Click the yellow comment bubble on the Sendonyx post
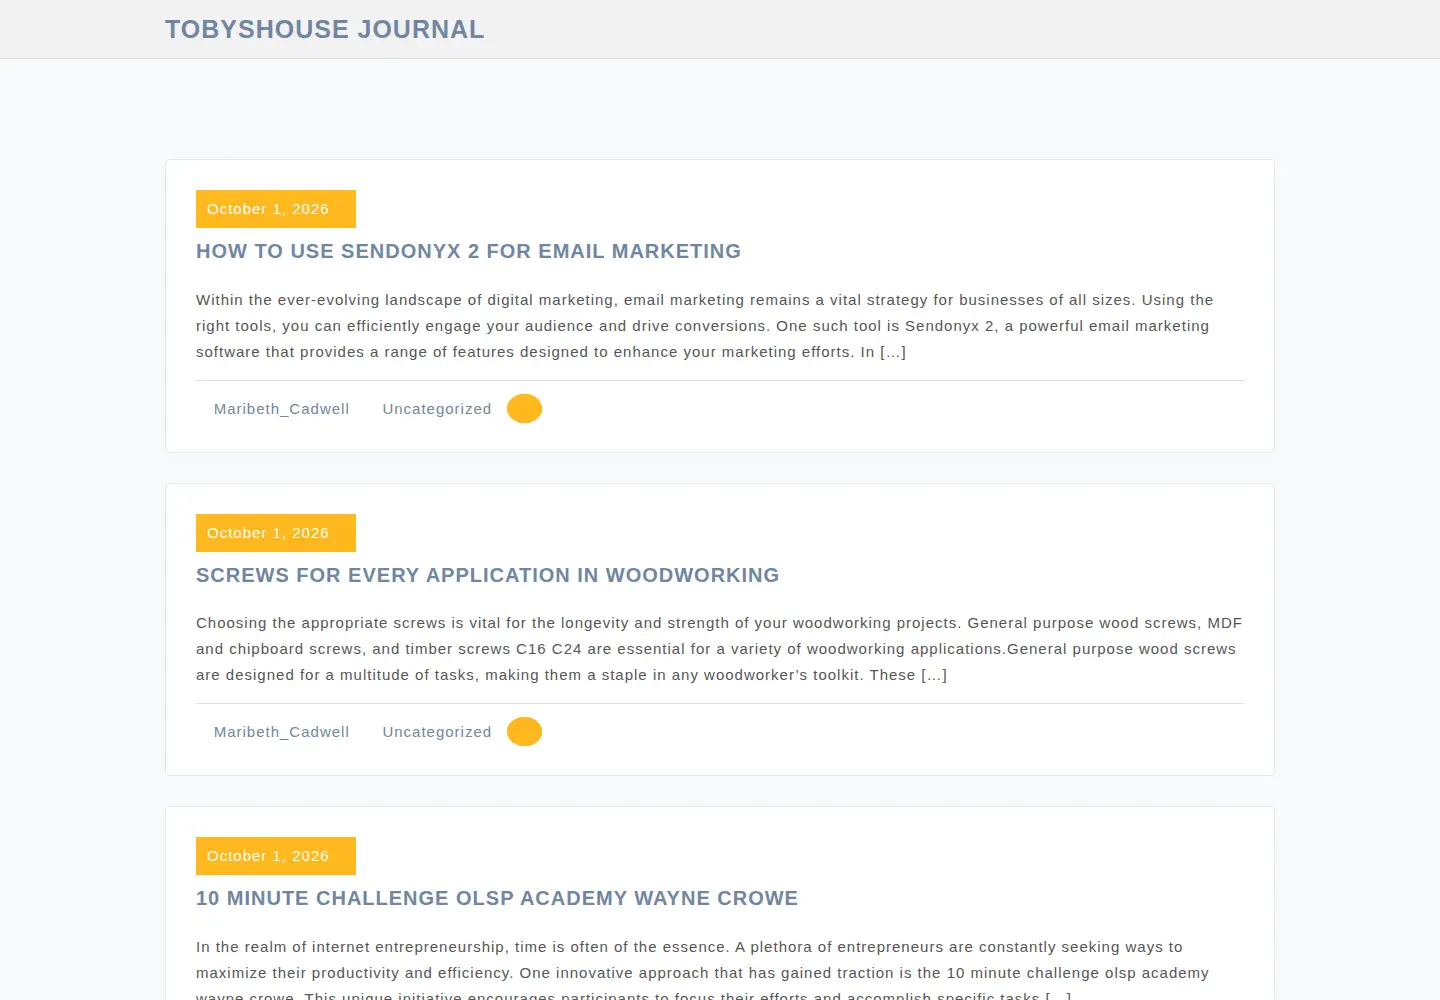This screenshot has height=1000, width=1440. pyautogui.click(x=524, y=409)
